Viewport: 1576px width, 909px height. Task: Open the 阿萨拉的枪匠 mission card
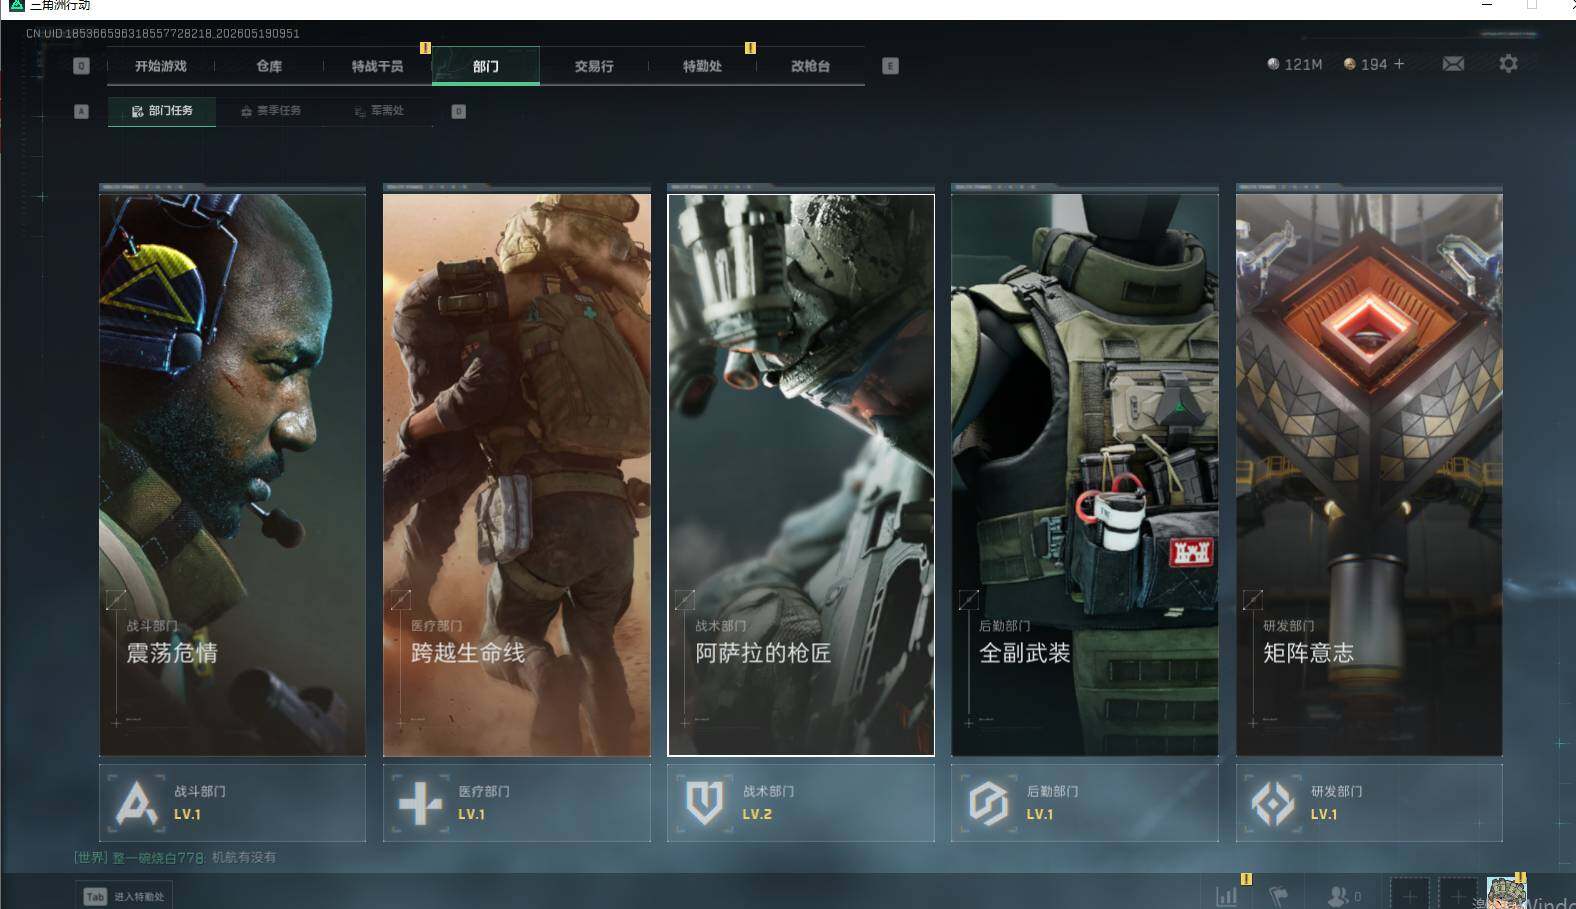(x=801, y=475)
